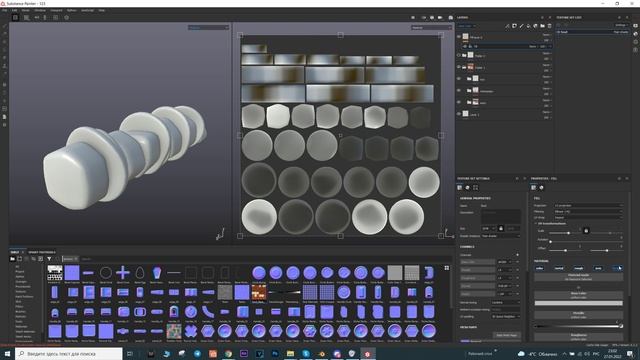This screenshot has height=360, width=640.
Task: Open Projection dropdown in Fill properties
Action: click(x=589, y=206)
